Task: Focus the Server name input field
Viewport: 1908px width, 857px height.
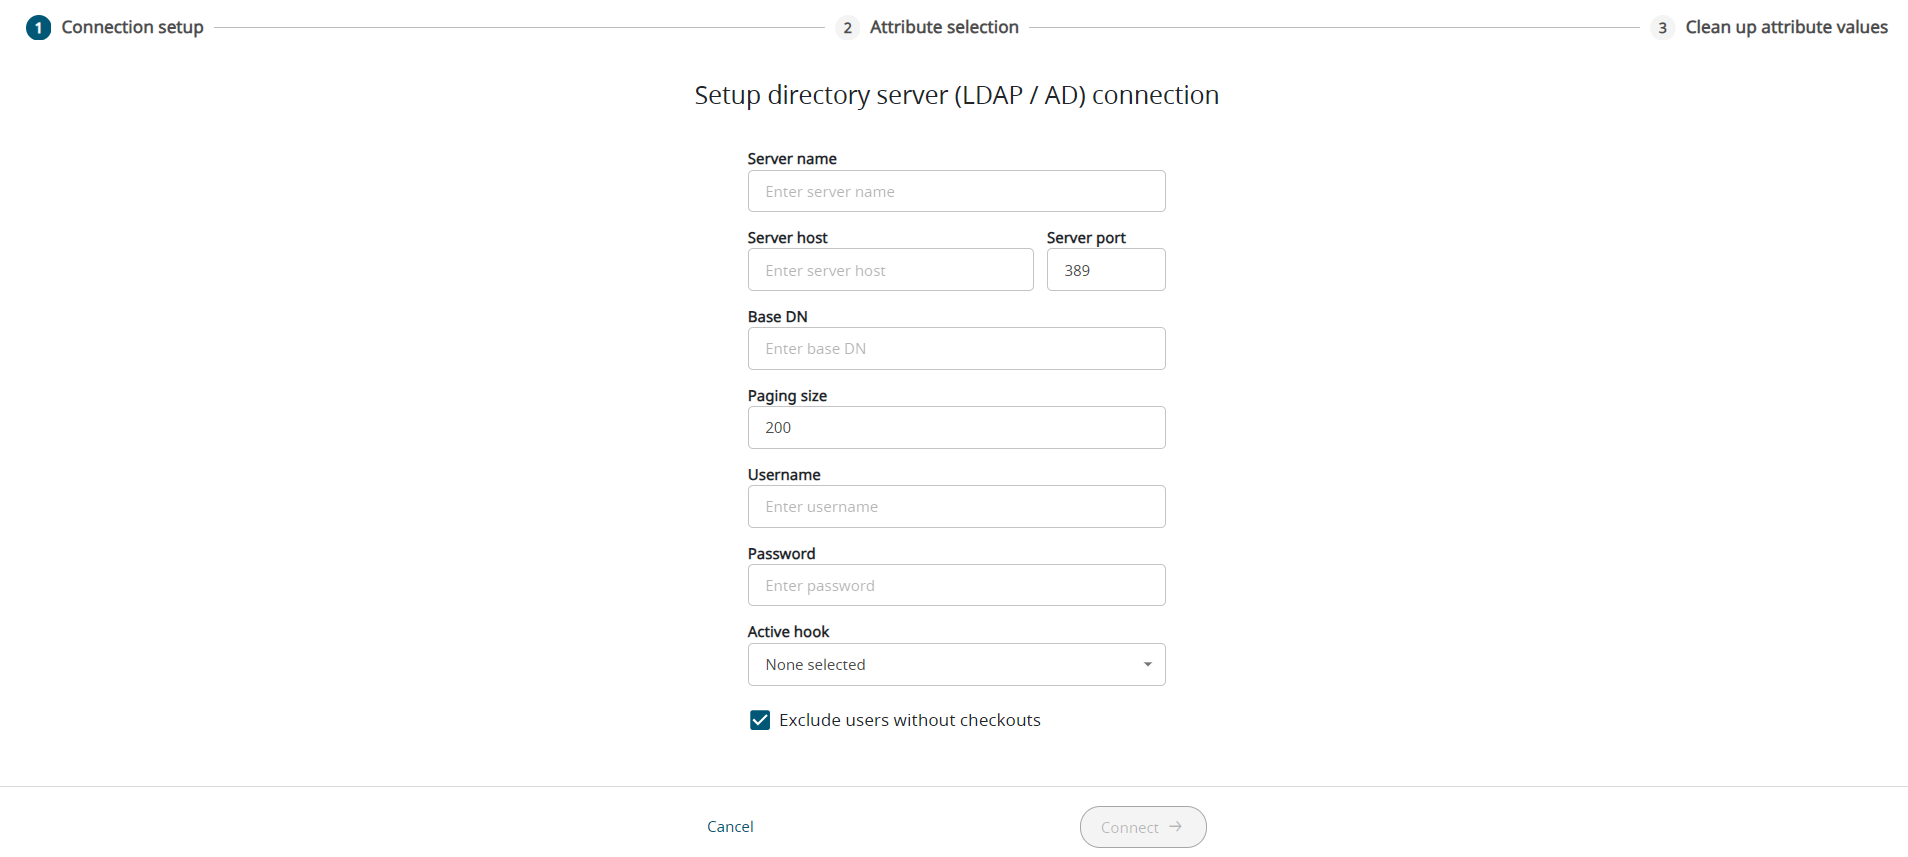Action: (x=955, y=191)
